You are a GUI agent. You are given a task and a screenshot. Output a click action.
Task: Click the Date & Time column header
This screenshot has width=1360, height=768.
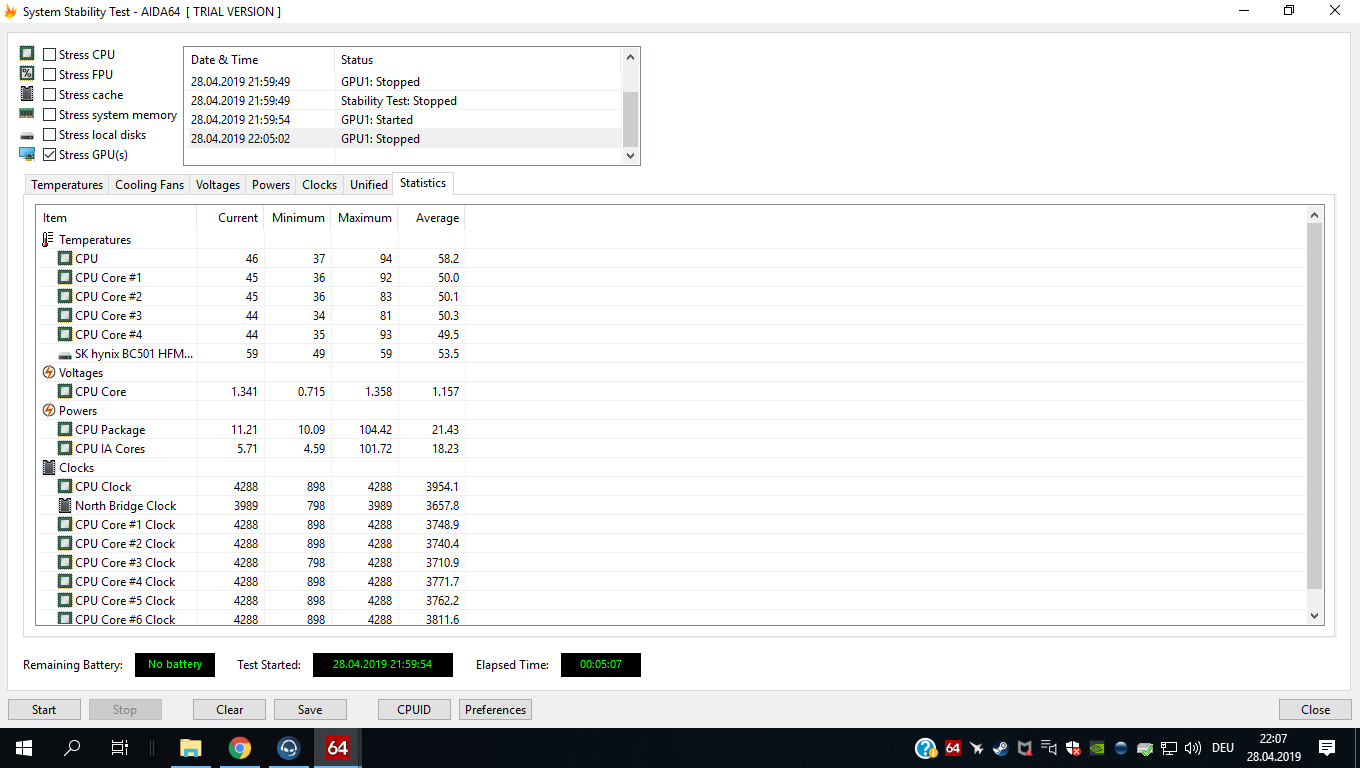tap(260, 60)
